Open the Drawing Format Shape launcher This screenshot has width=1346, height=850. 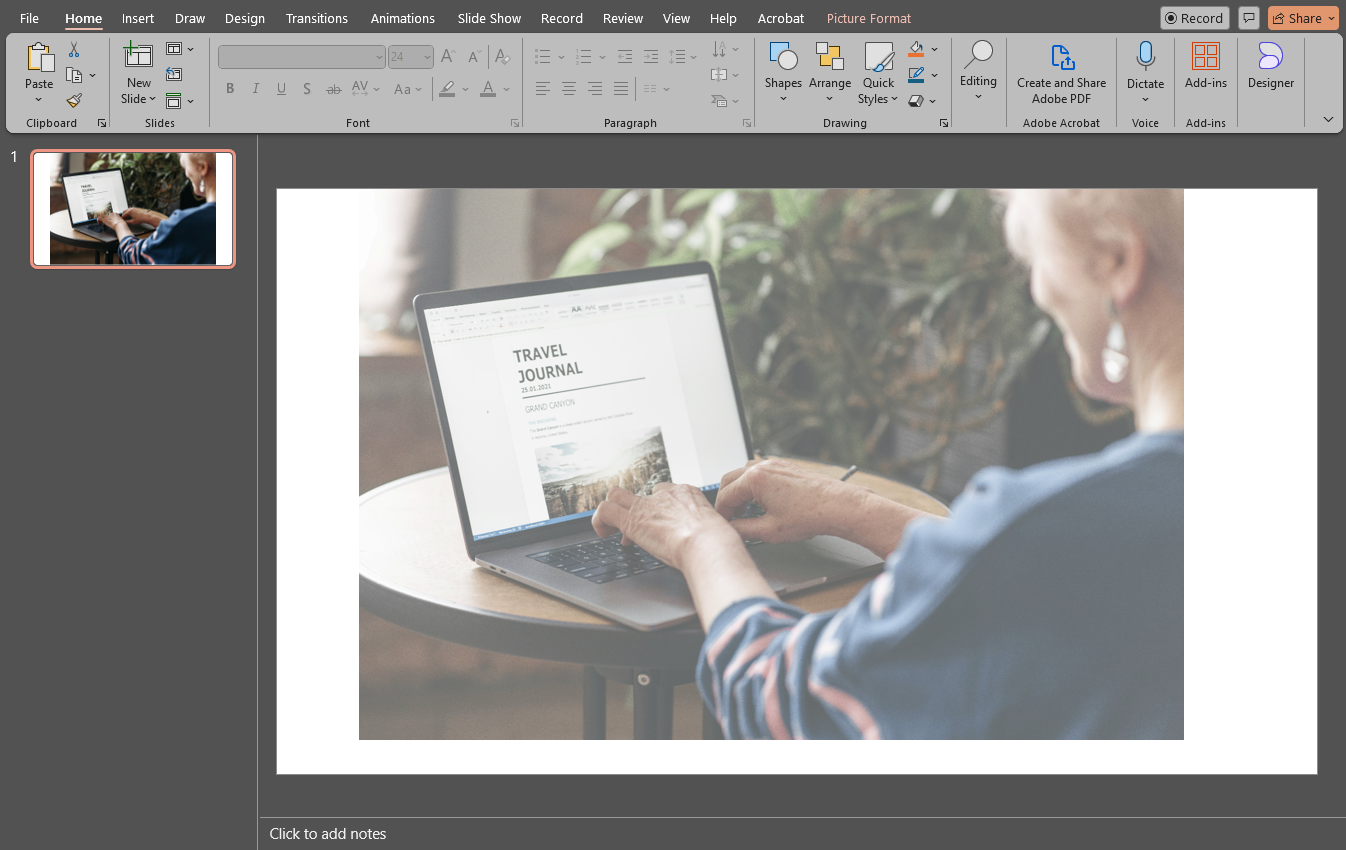(x=944, y=123)
